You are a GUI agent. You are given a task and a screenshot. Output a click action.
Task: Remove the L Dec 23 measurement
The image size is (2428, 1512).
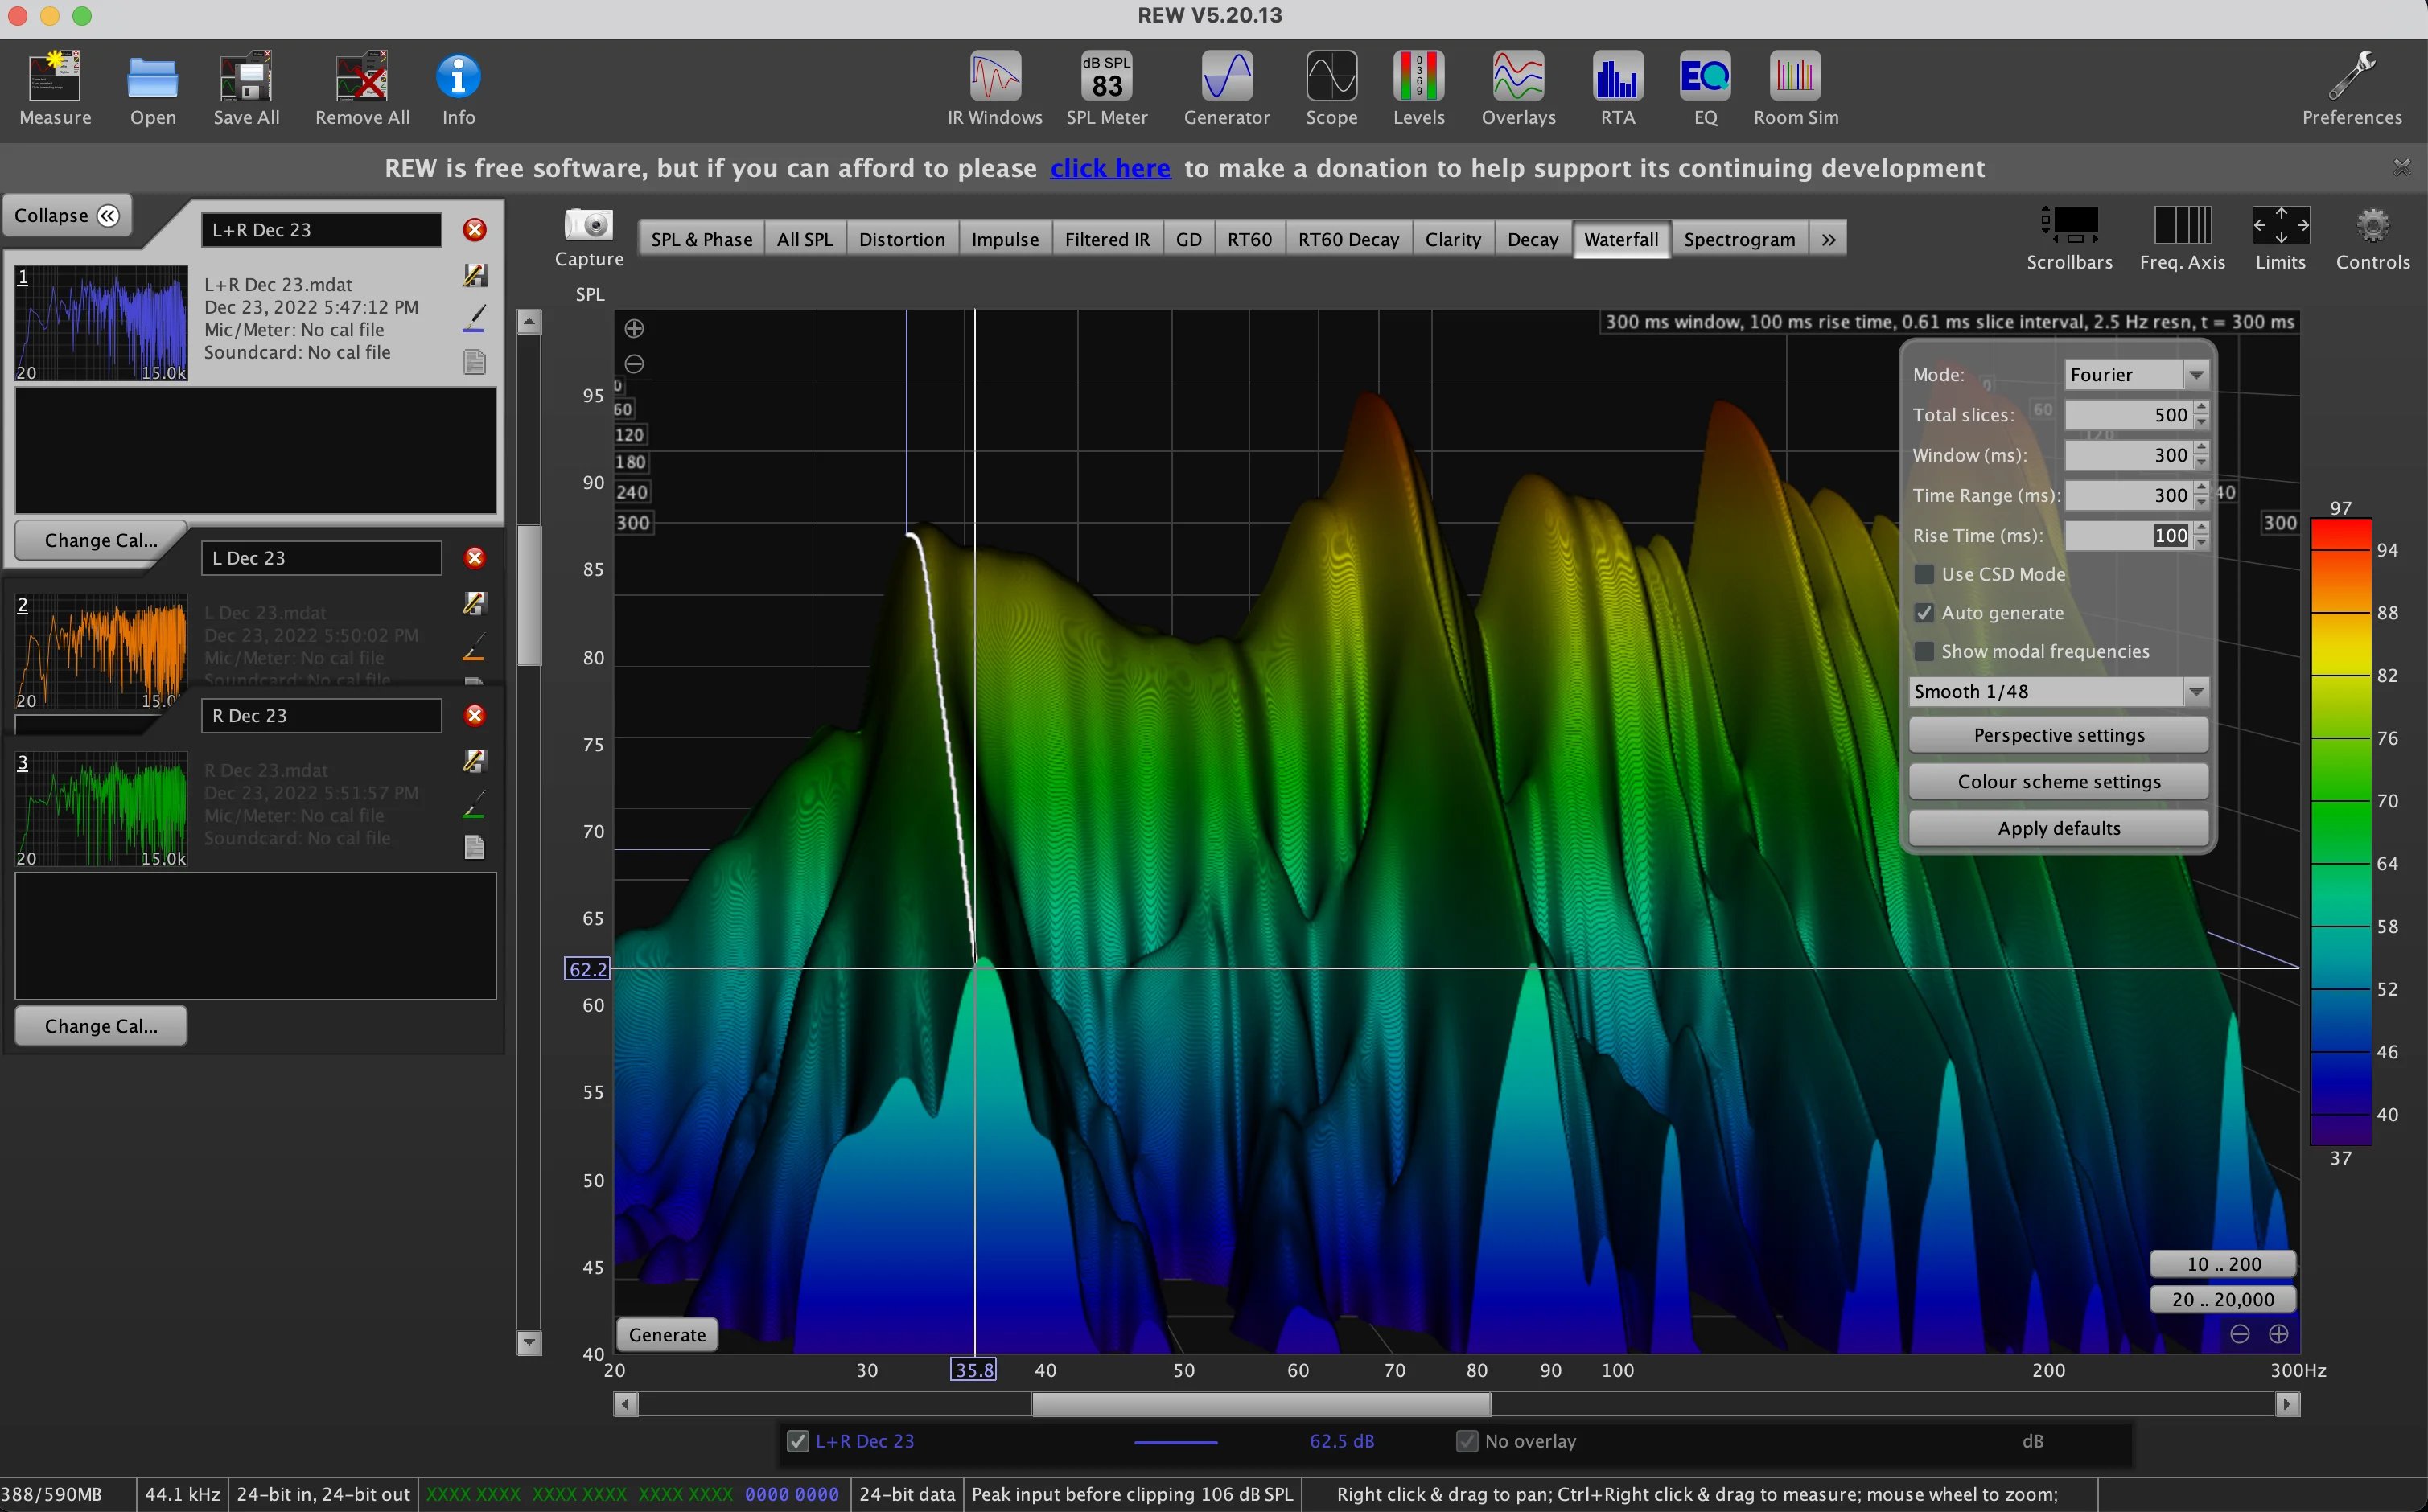pyautogui.click(x=475, y=557)
